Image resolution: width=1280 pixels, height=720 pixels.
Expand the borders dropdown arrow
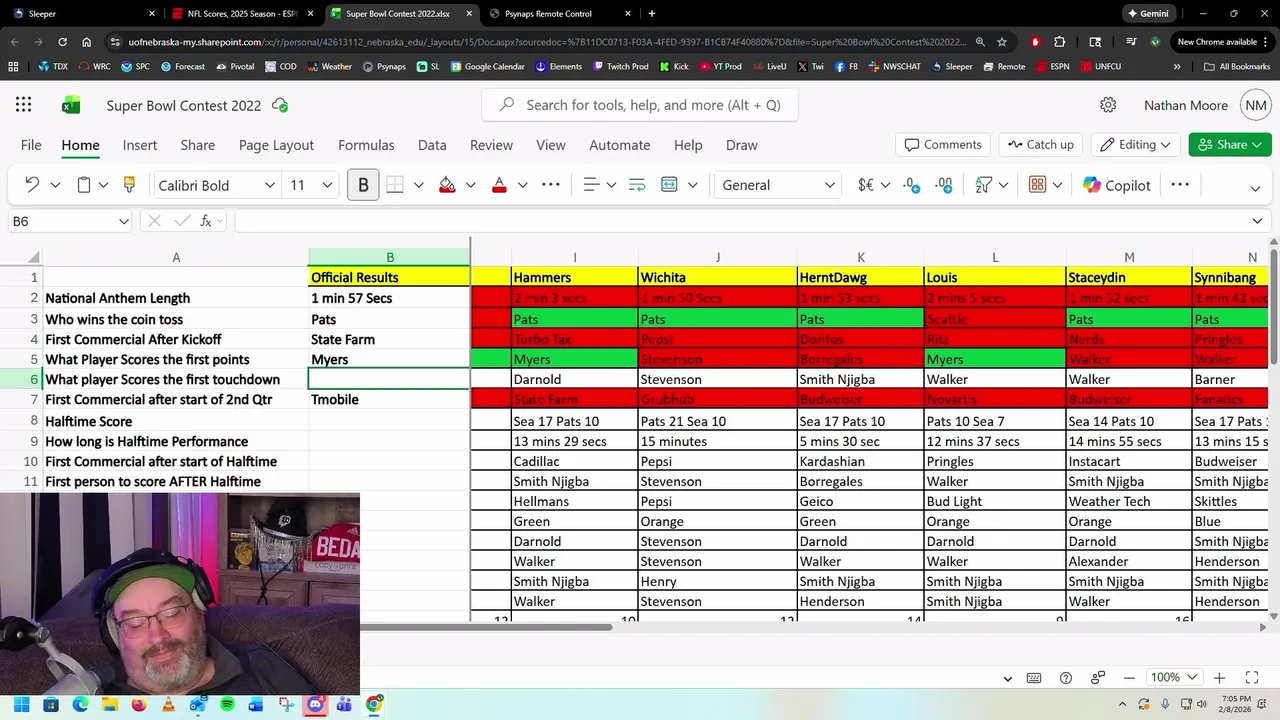[418, 185]
